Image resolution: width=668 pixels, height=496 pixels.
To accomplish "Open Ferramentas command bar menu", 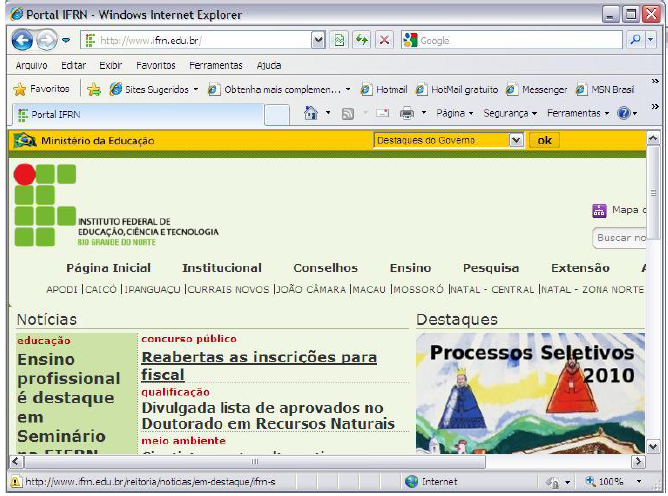I will point(578,113).
